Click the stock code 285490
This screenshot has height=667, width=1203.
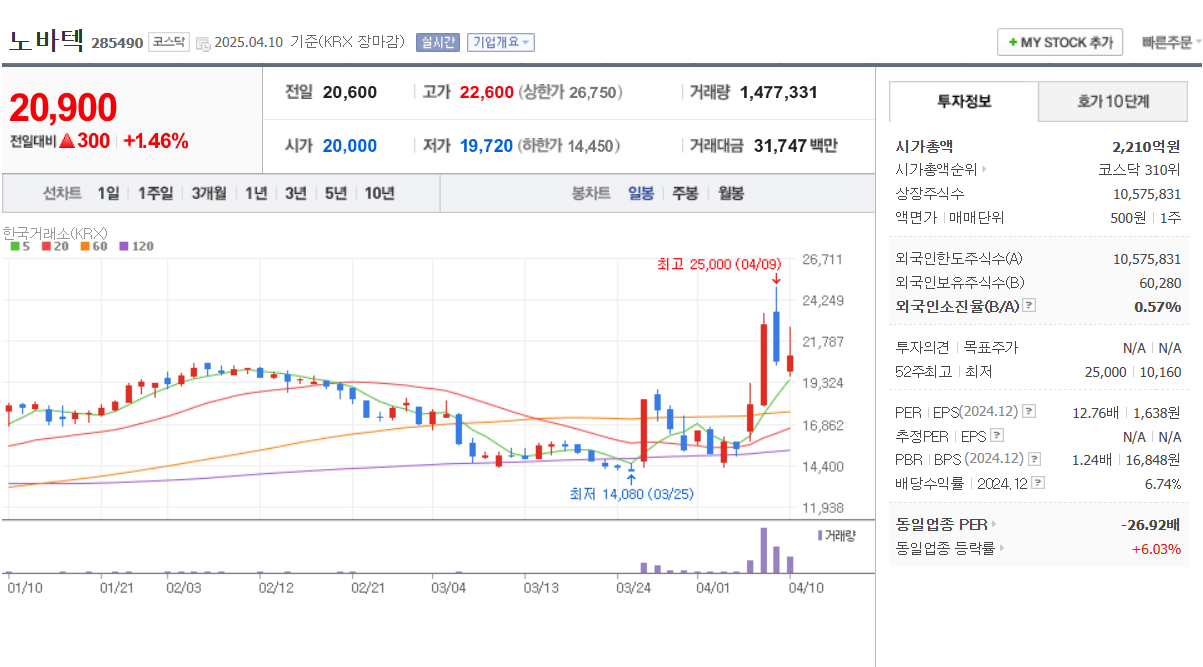pyautogui.click(x=117, y=43)
